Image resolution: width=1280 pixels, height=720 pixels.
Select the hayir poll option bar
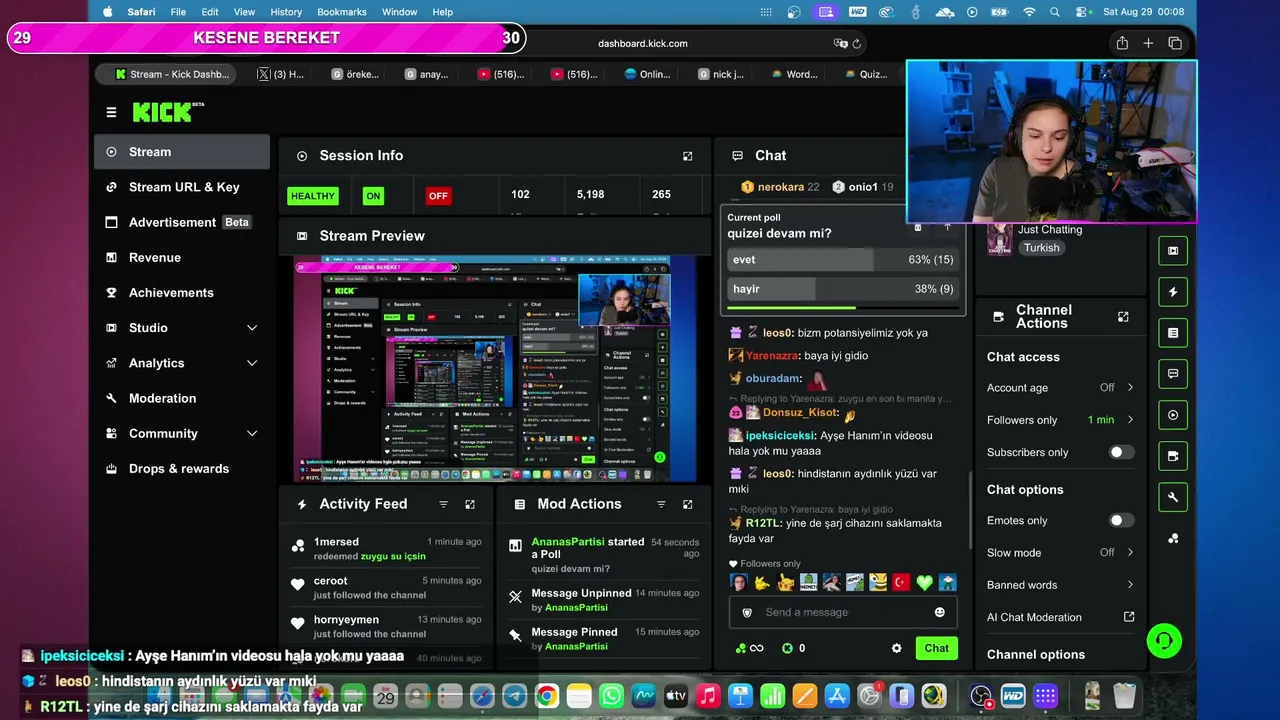[x=842, y=289]
